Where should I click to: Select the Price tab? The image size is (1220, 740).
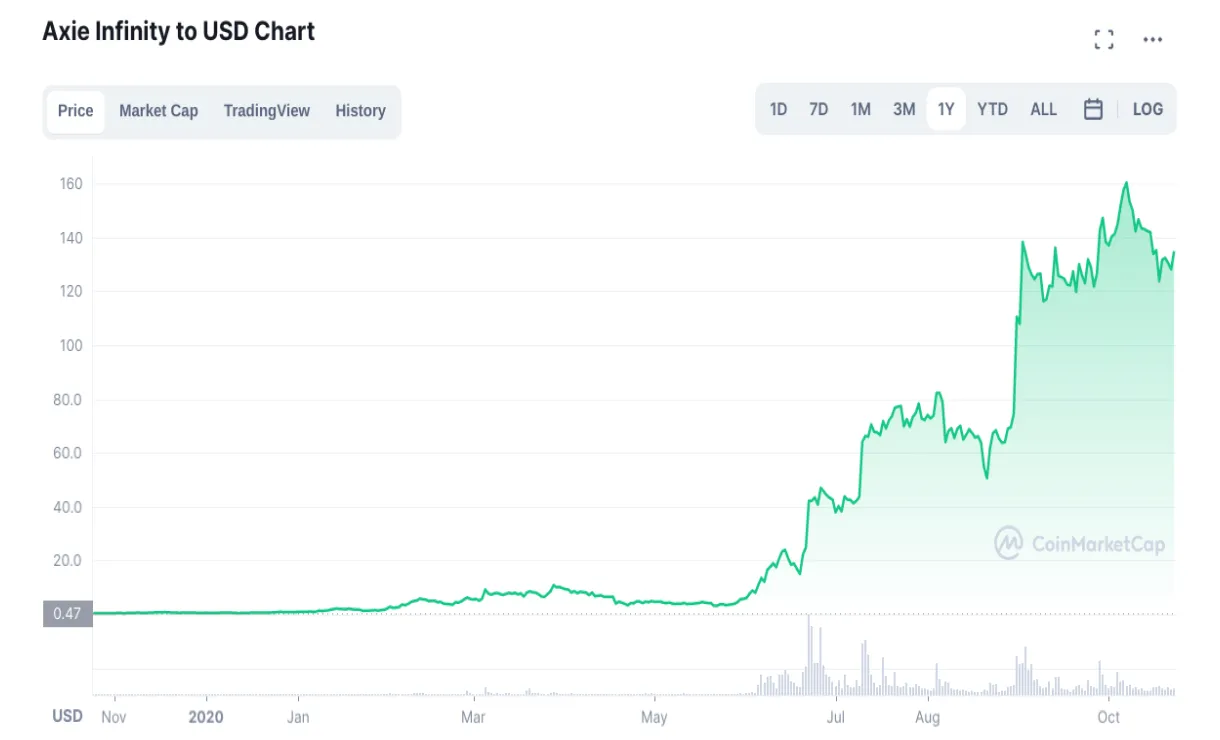75,111
